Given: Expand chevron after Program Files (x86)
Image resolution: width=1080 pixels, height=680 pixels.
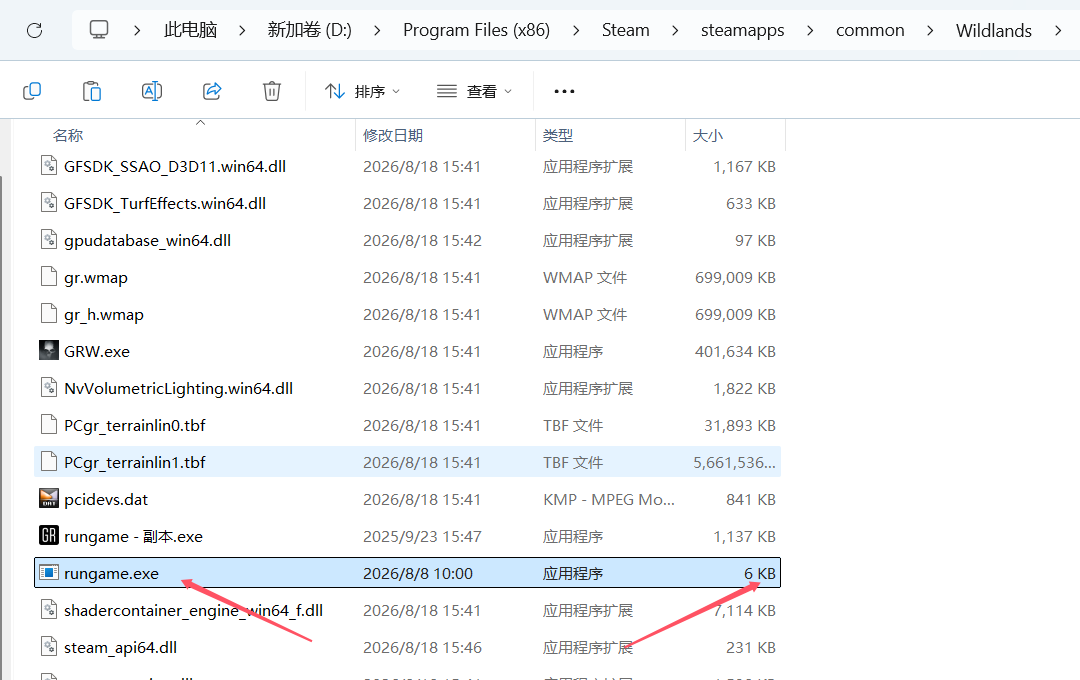Looking at the screenshot, I should (x=576, y=30).
